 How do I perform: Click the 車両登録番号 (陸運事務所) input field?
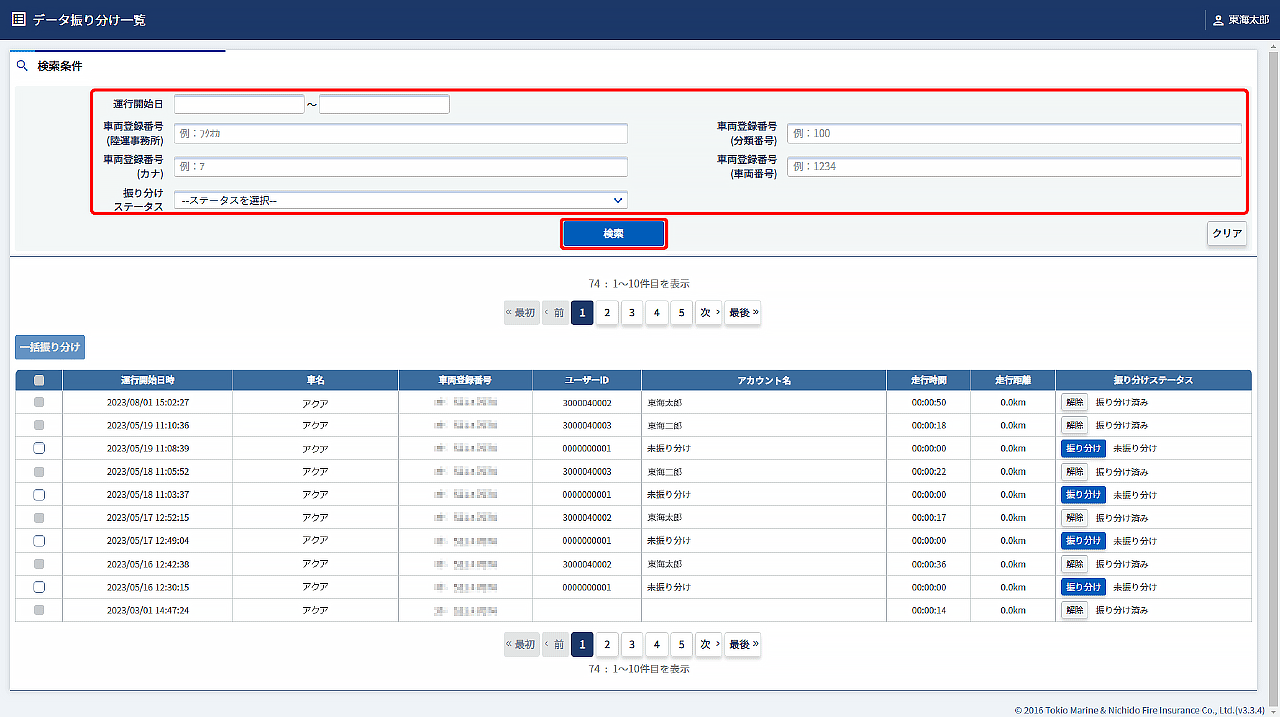(400, 133)
